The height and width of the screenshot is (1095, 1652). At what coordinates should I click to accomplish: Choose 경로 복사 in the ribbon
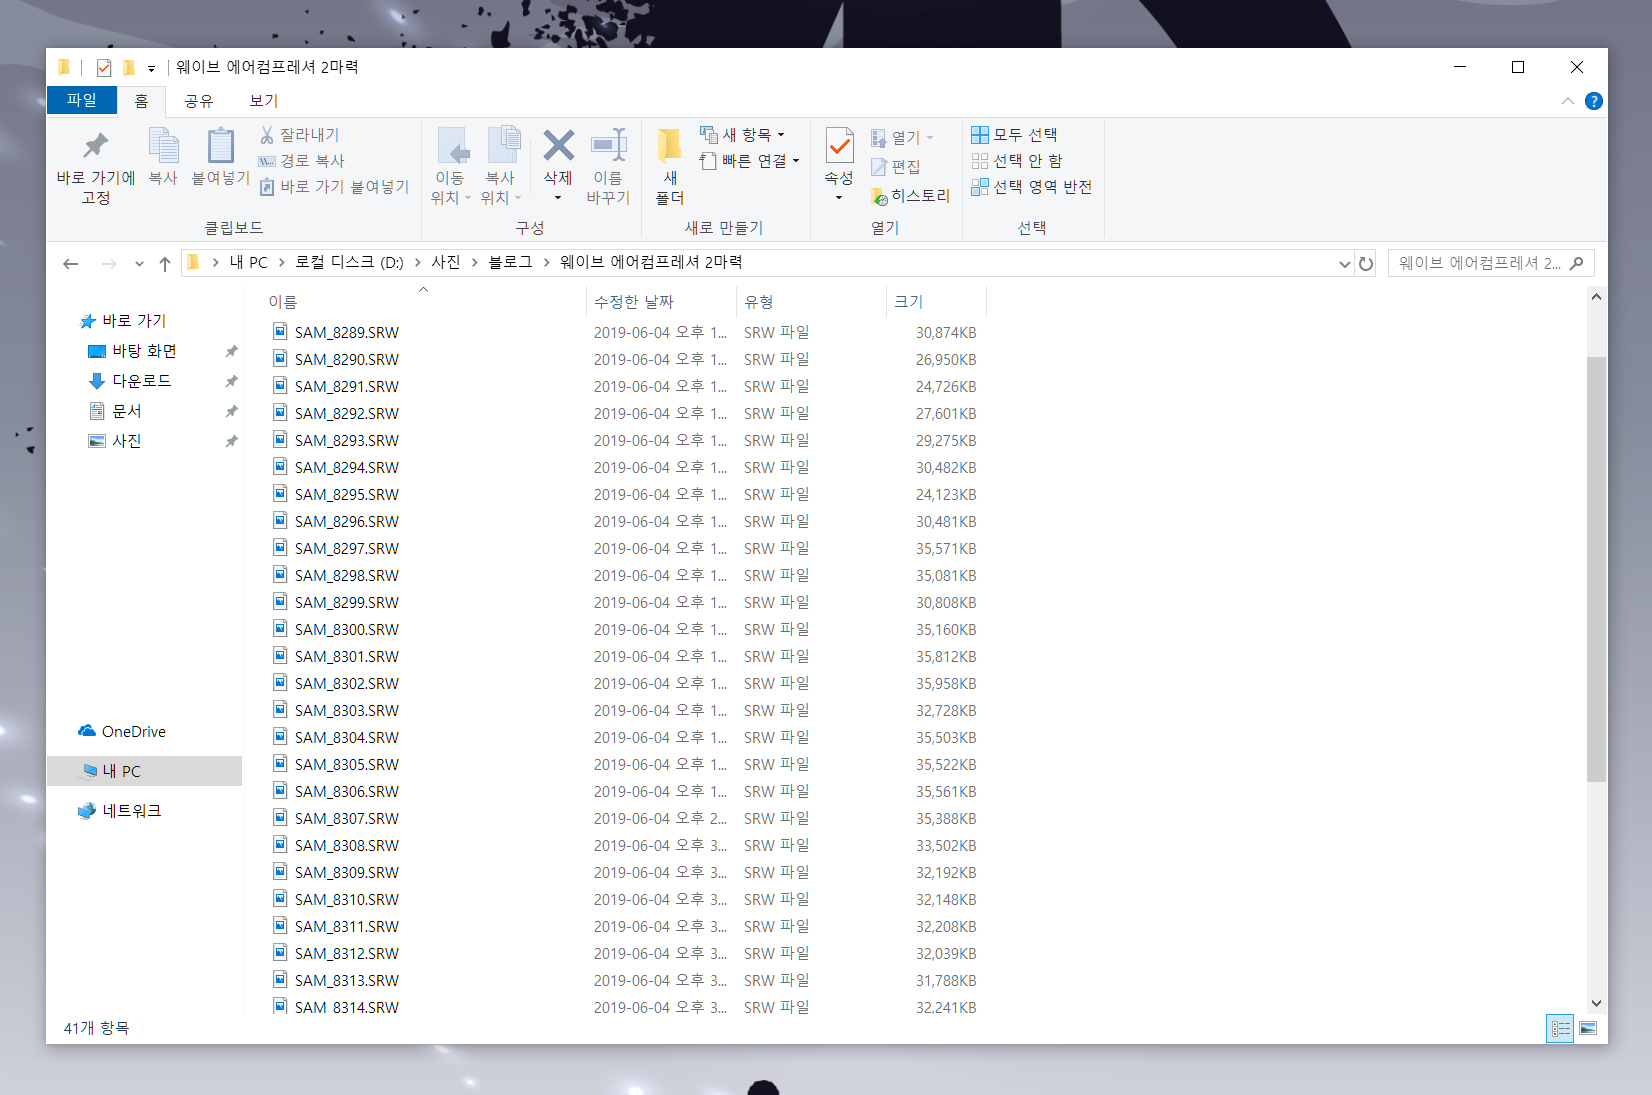[302, 161]
